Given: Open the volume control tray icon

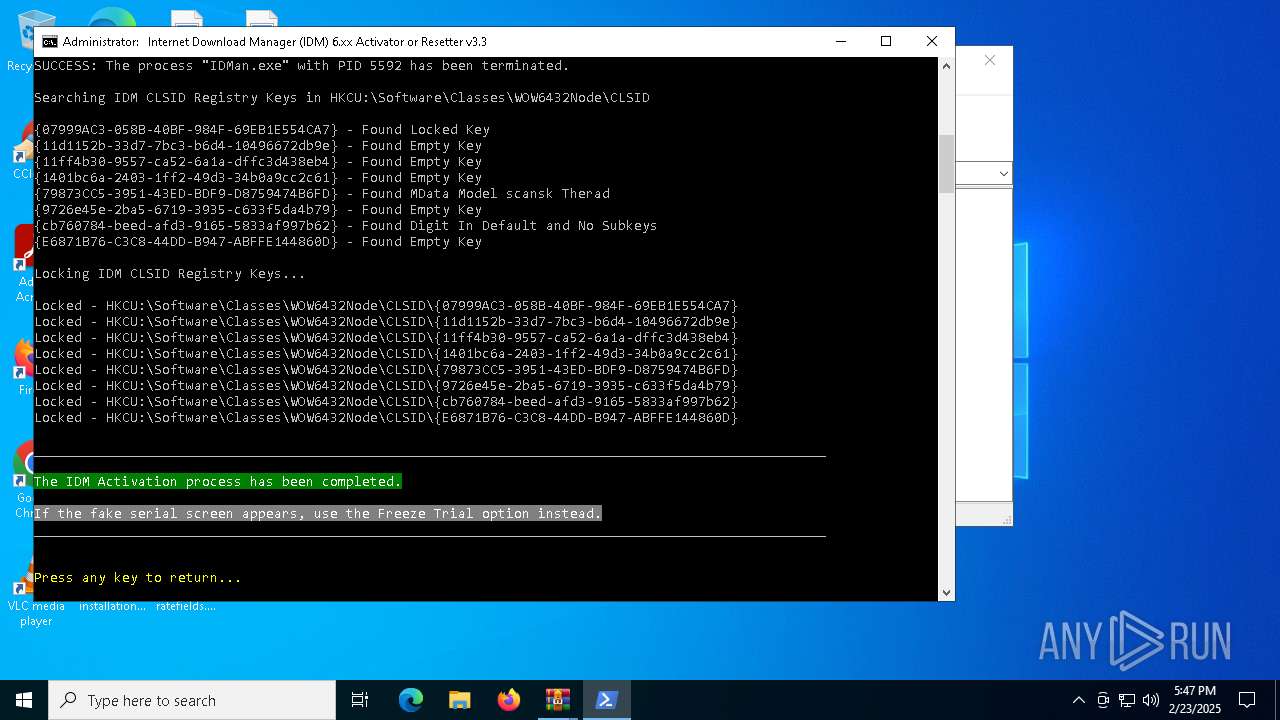Looking at the screenshot, I should (x=1151, y=700).
